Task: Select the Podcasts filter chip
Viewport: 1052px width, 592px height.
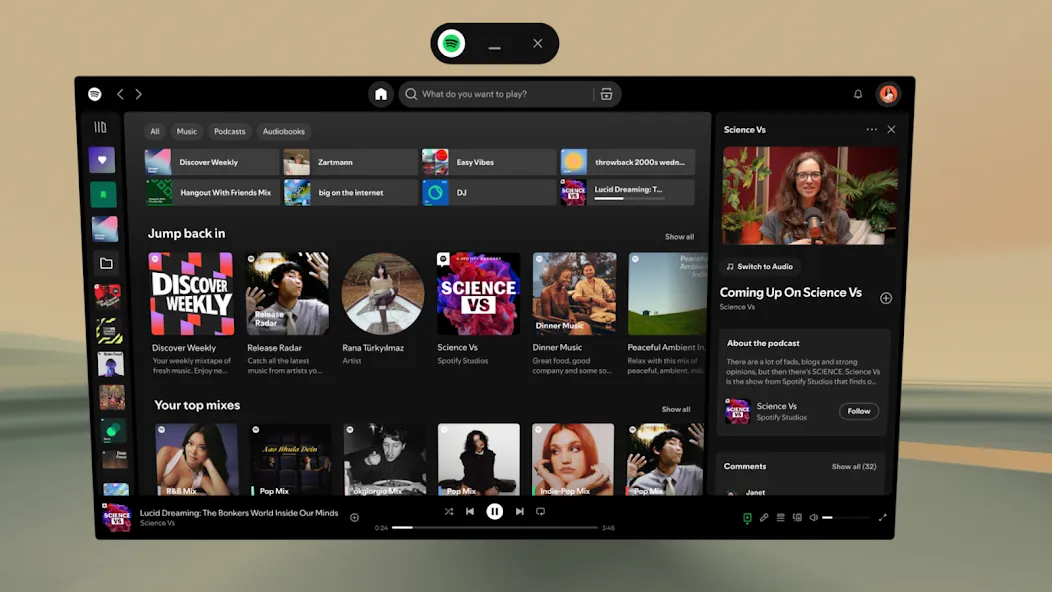Action: point(229,132)
